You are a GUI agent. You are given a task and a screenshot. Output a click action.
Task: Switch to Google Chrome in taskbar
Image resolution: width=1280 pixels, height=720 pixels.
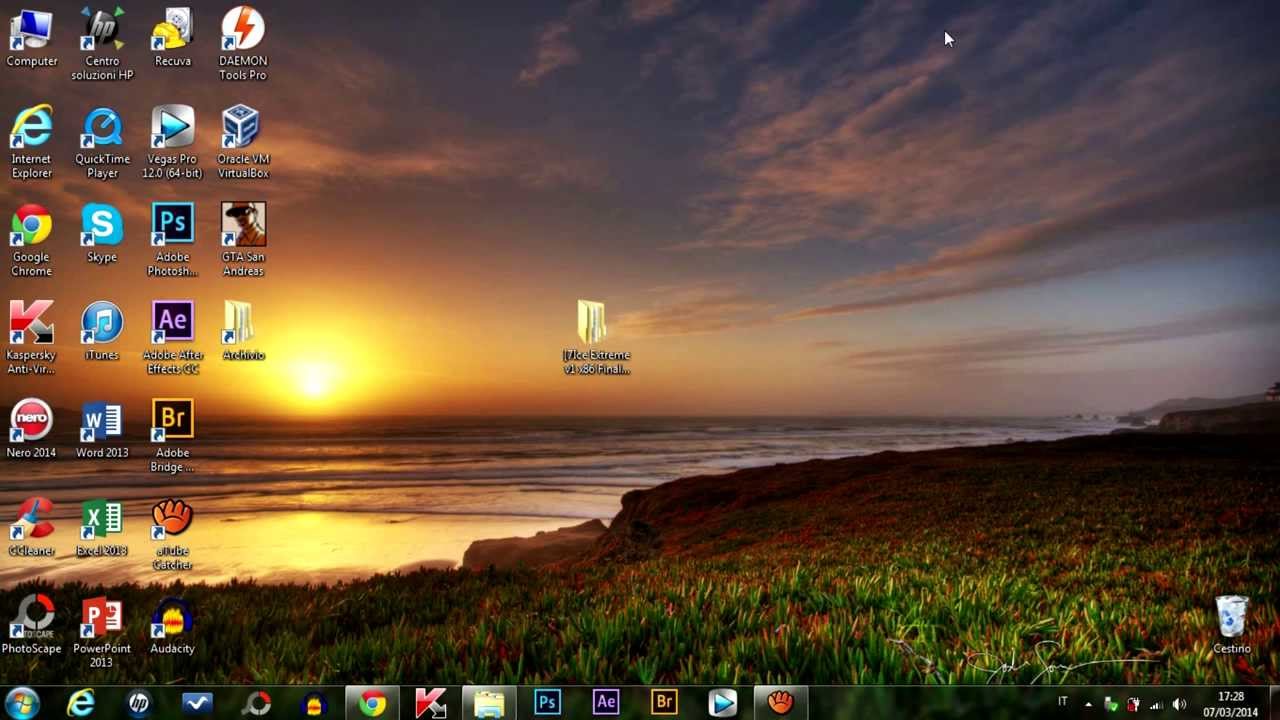coord(372,704)
